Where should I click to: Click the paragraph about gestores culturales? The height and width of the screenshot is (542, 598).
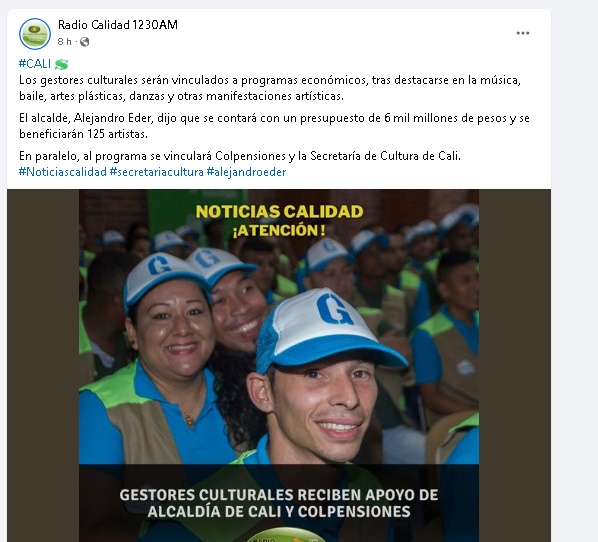[270, 88]
